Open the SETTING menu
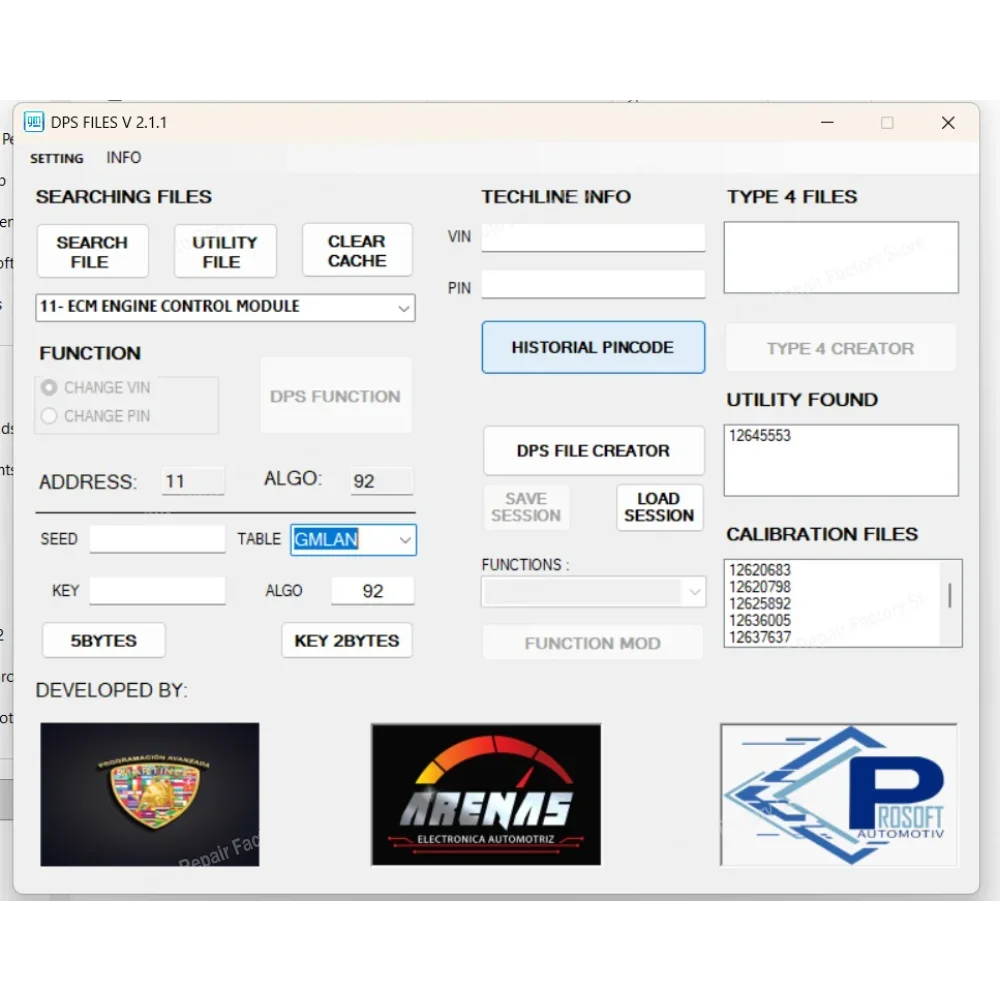The width and height of the screenshot is (1000, 1000). 57,158
